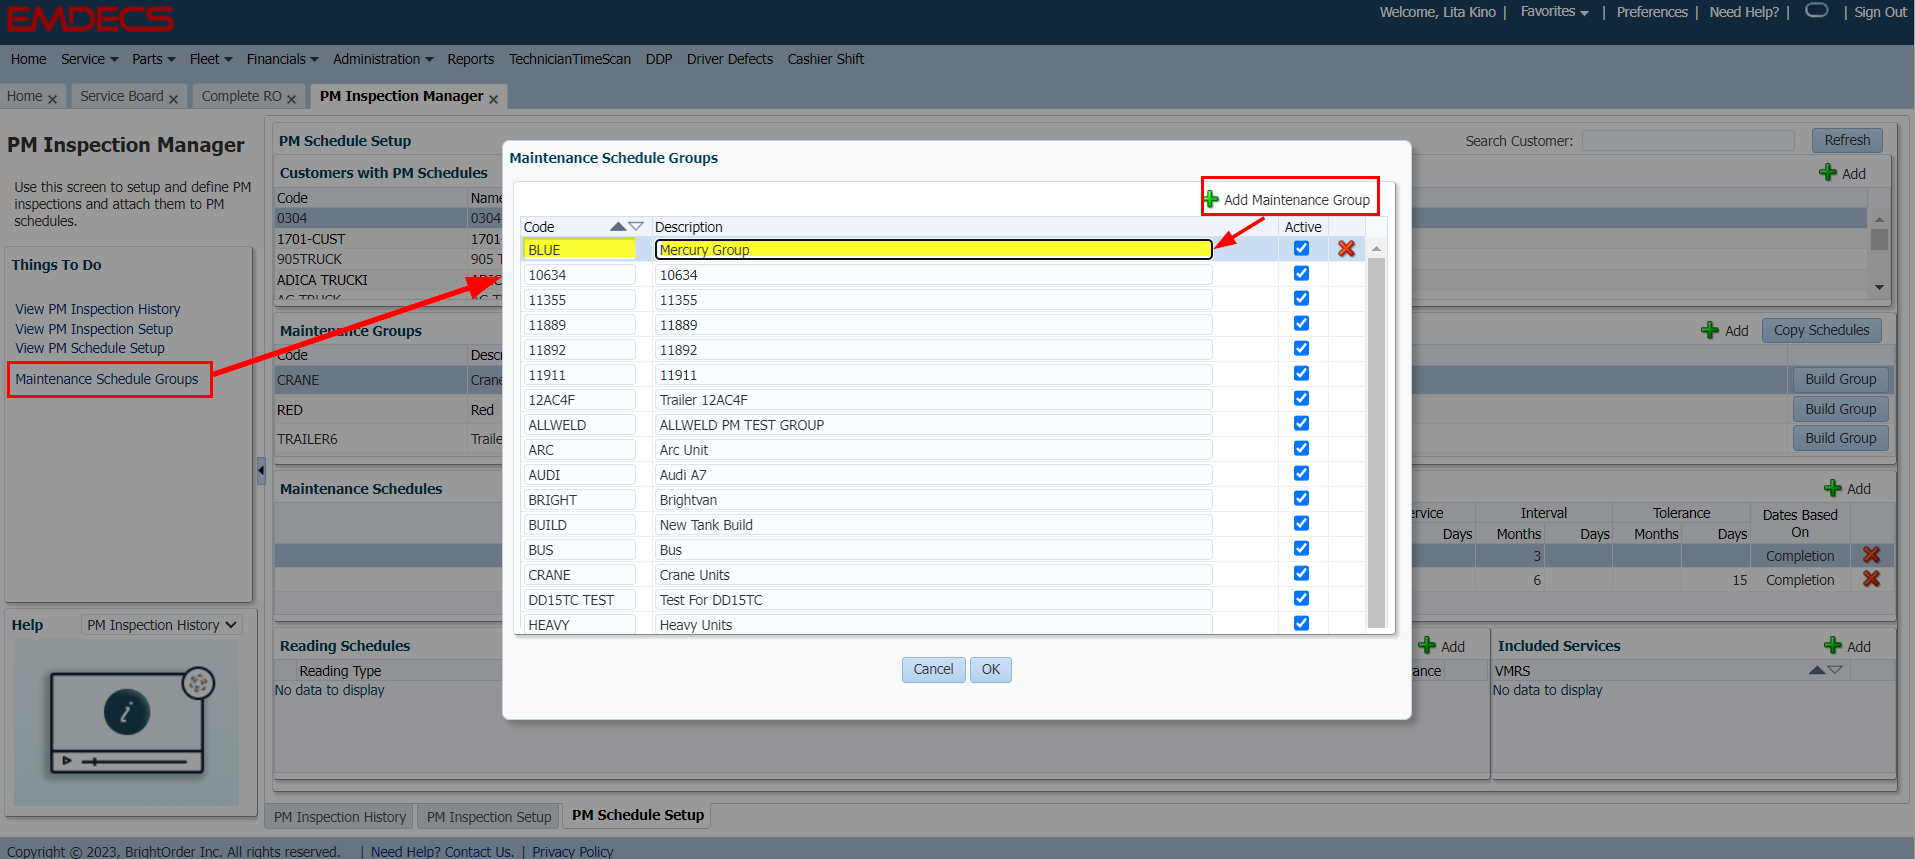Click the Search Customer input field
This screenshot has height=859, width=1915.
[x=1687, y=141]
